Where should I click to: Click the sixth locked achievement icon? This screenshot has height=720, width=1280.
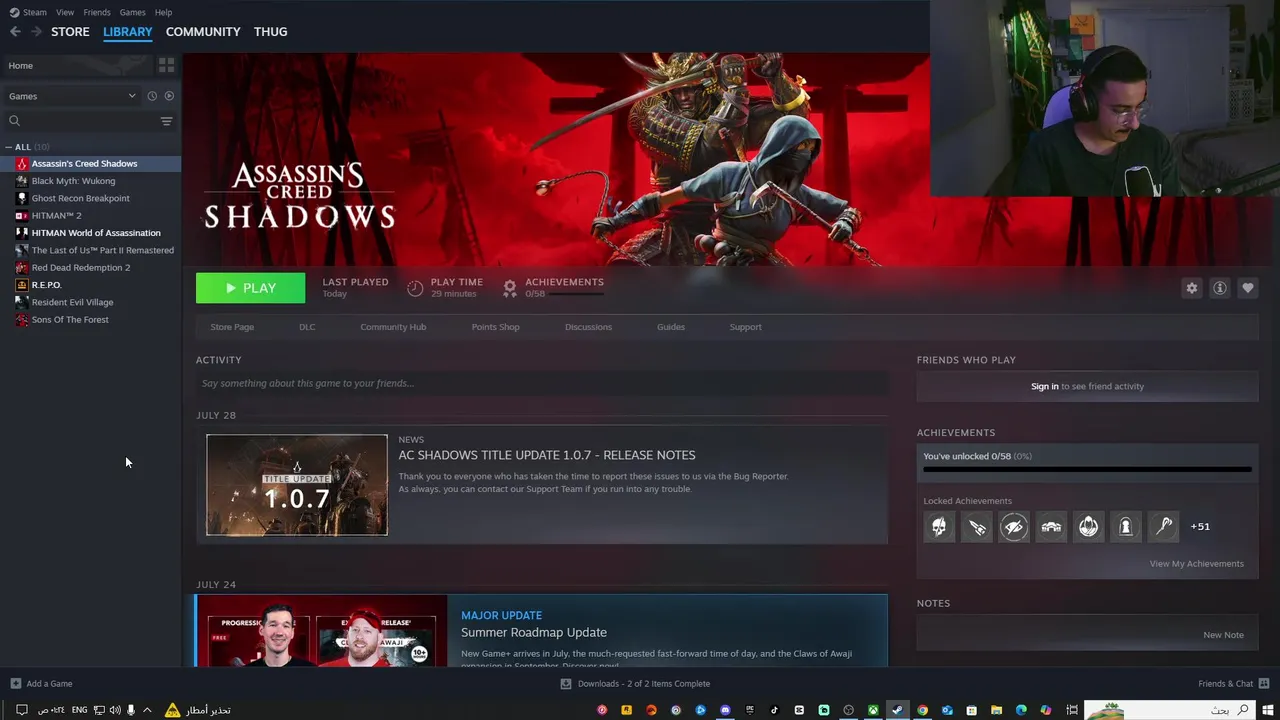coord(1126,526)
